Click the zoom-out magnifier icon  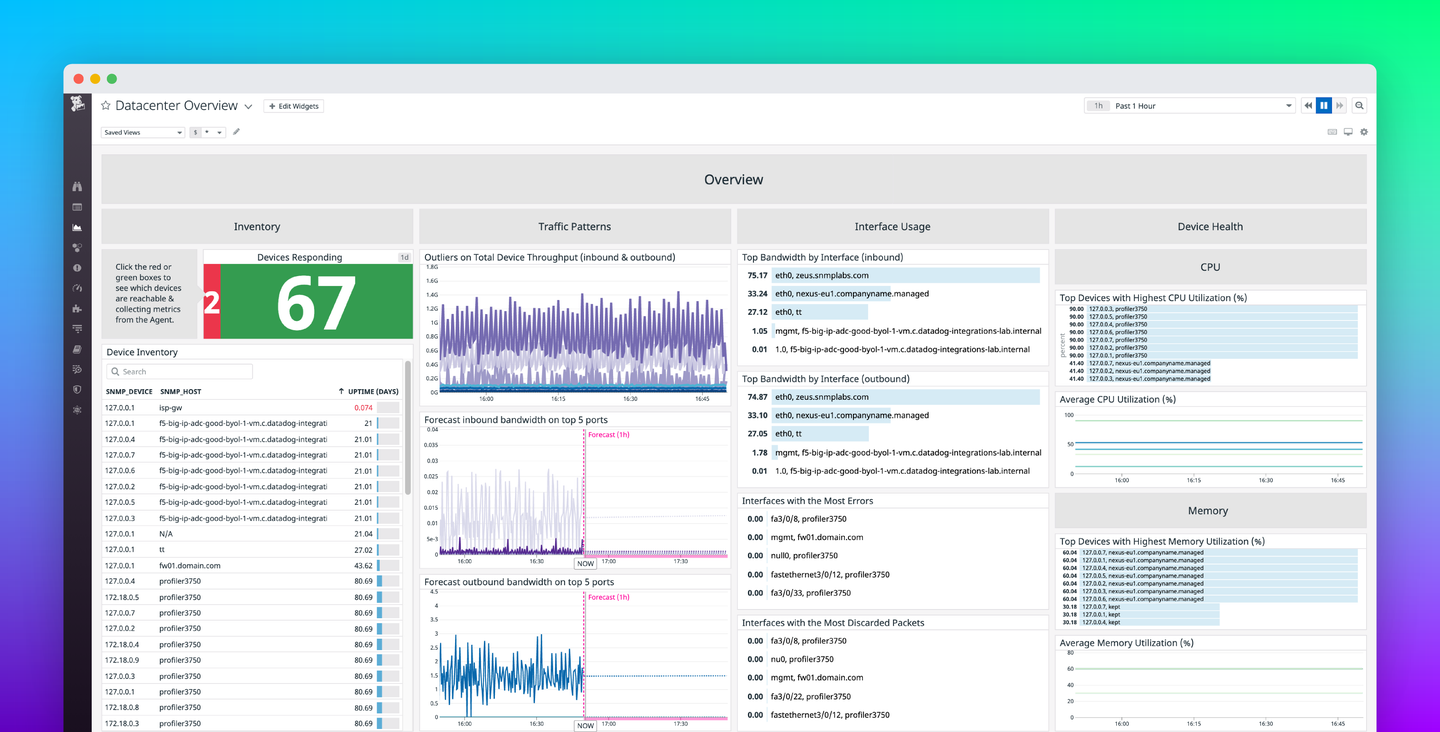pyautogui.click(x=1359, y=106)
